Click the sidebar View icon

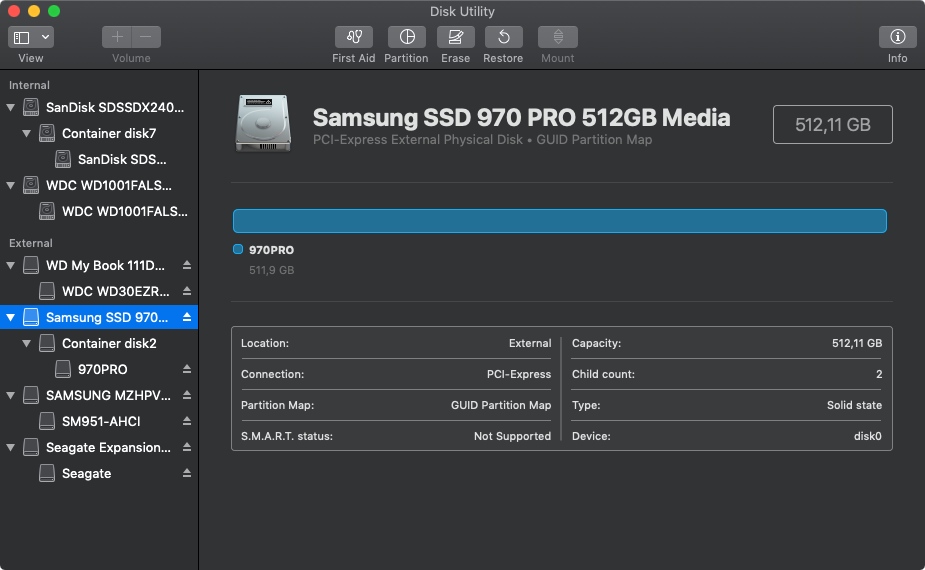point(22,37)
